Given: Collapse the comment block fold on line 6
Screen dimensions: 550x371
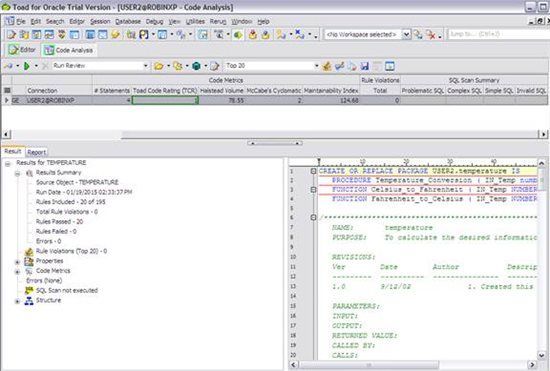Looking at the screenshot, I should (313, 217).
